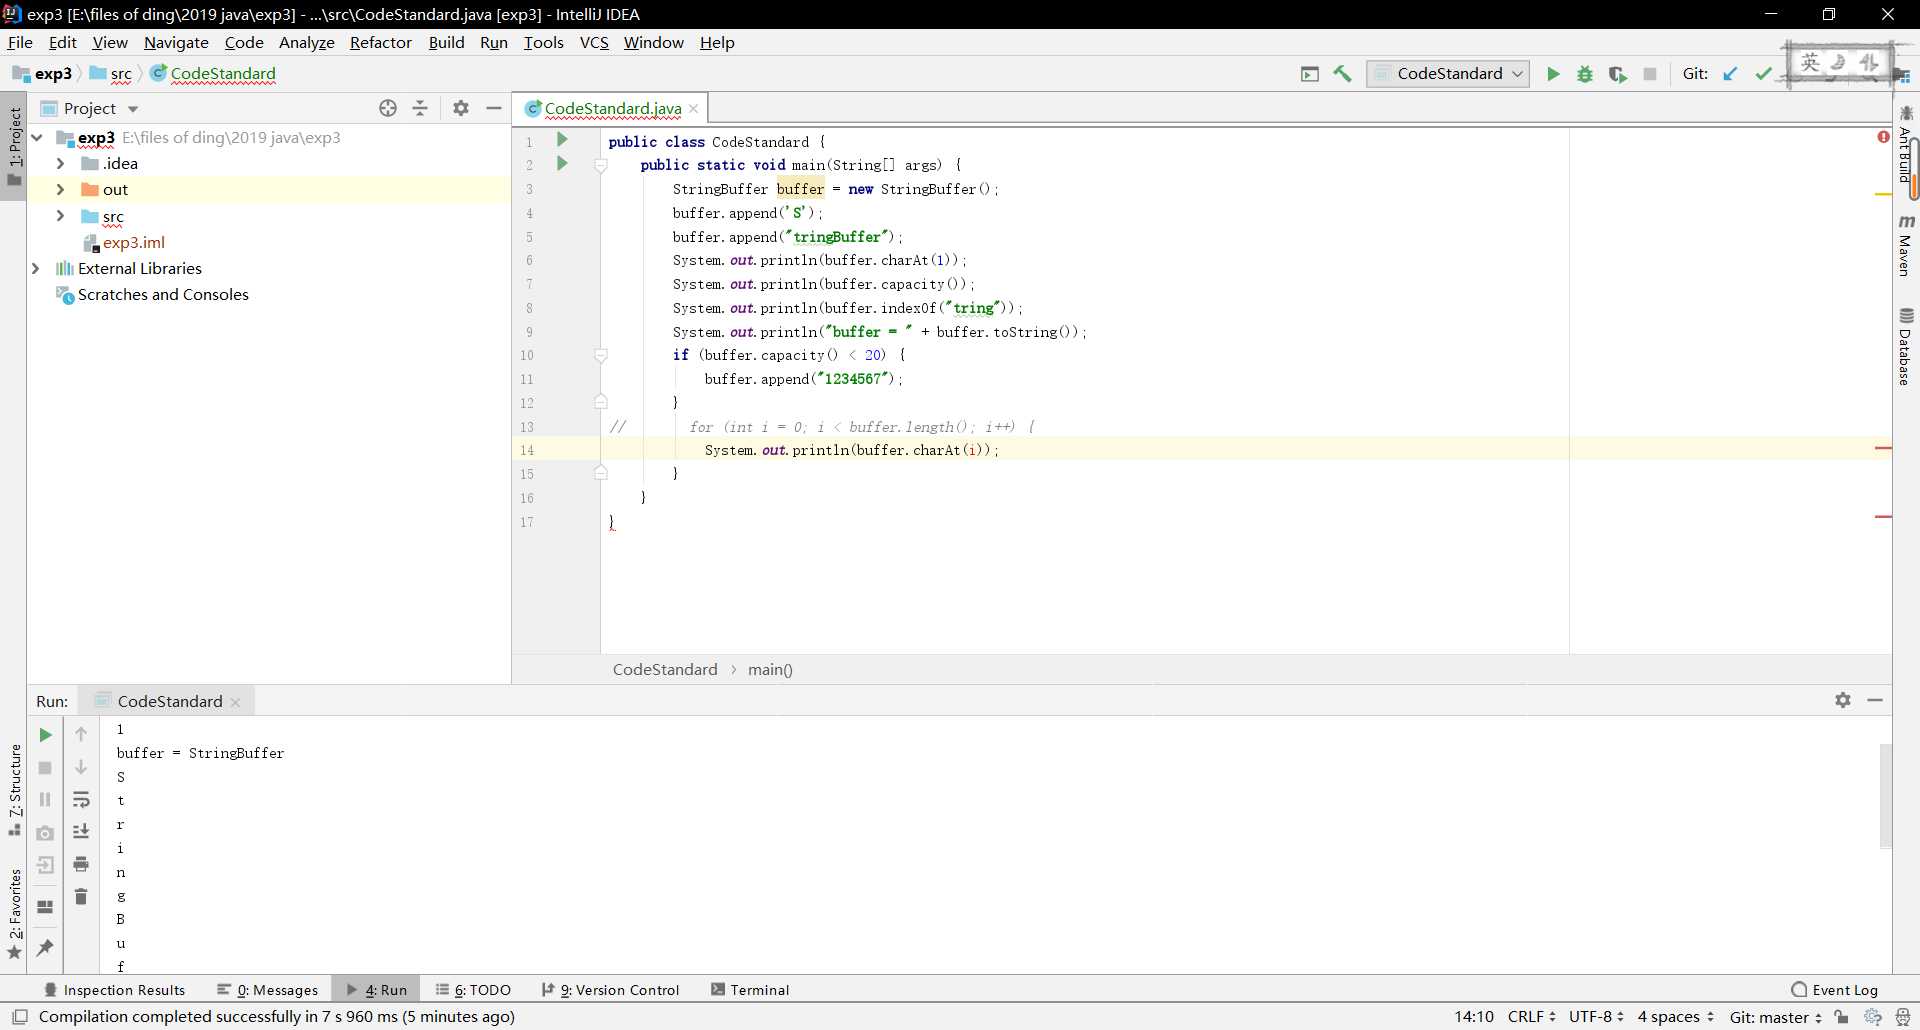Select exp3.iml file in project tree
The width and height of the screenshot is (1920, 1030).
pyautogui.click(x=134, y=242)
